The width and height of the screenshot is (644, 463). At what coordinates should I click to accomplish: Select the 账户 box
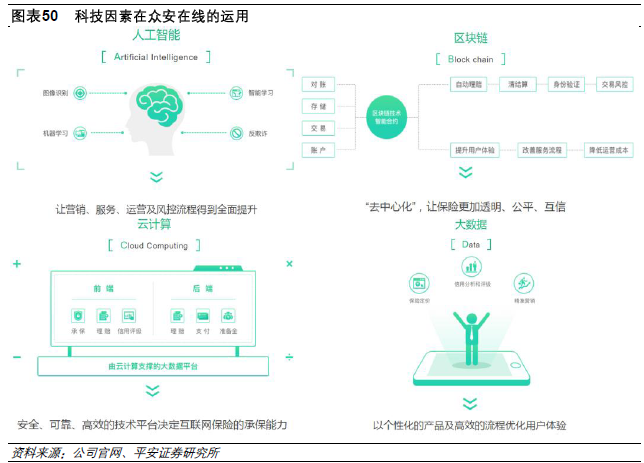[318, 150]
